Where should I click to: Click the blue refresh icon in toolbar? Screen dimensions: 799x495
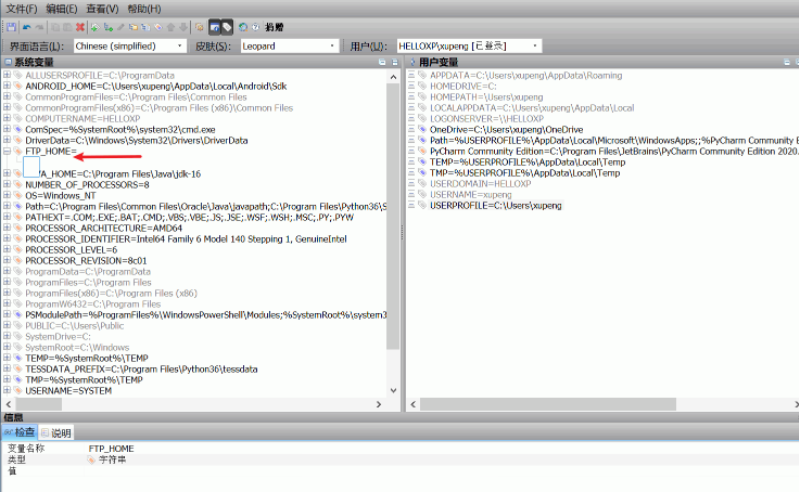(x=243, y=27)
